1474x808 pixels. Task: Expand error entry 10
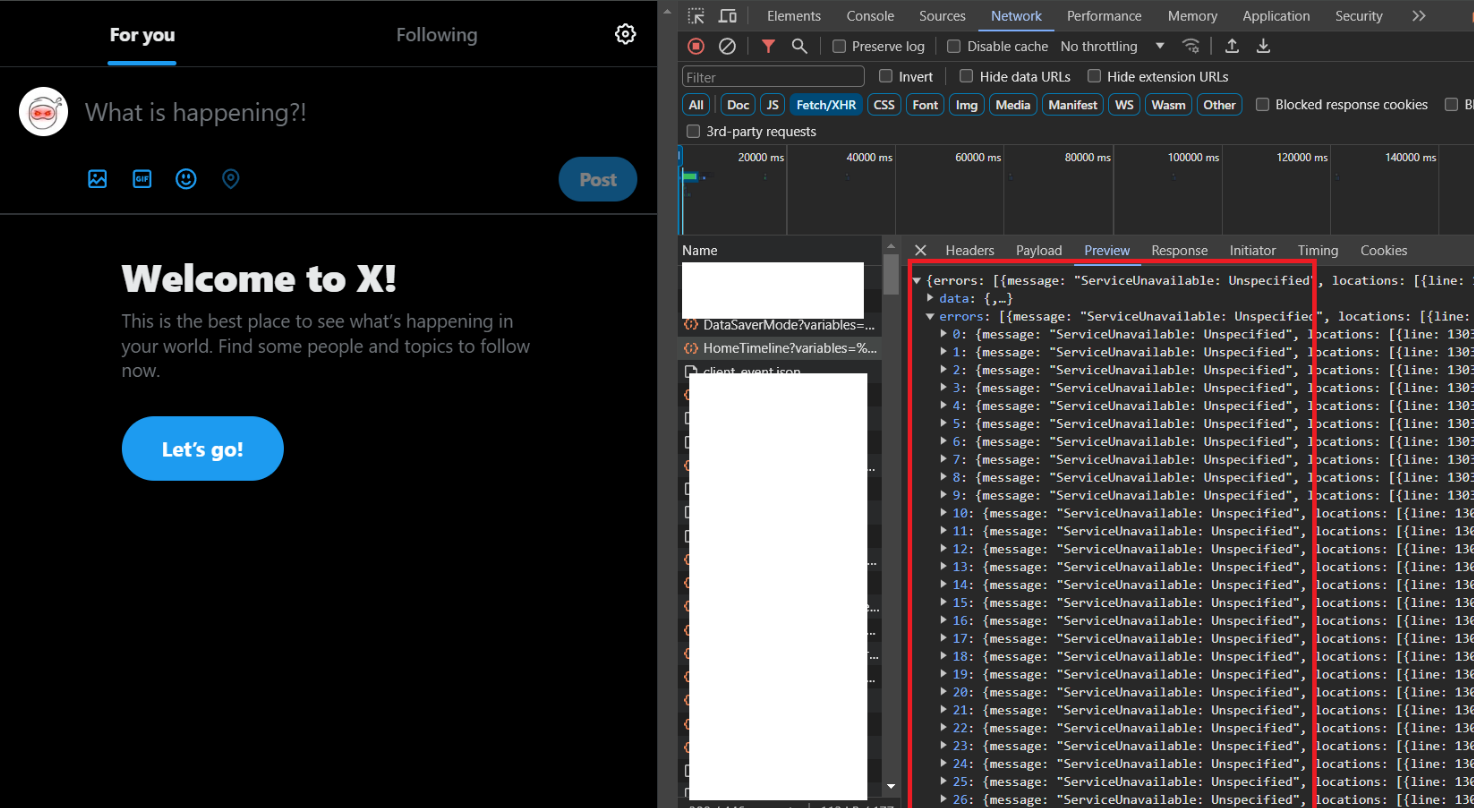(x=944, y=514)
